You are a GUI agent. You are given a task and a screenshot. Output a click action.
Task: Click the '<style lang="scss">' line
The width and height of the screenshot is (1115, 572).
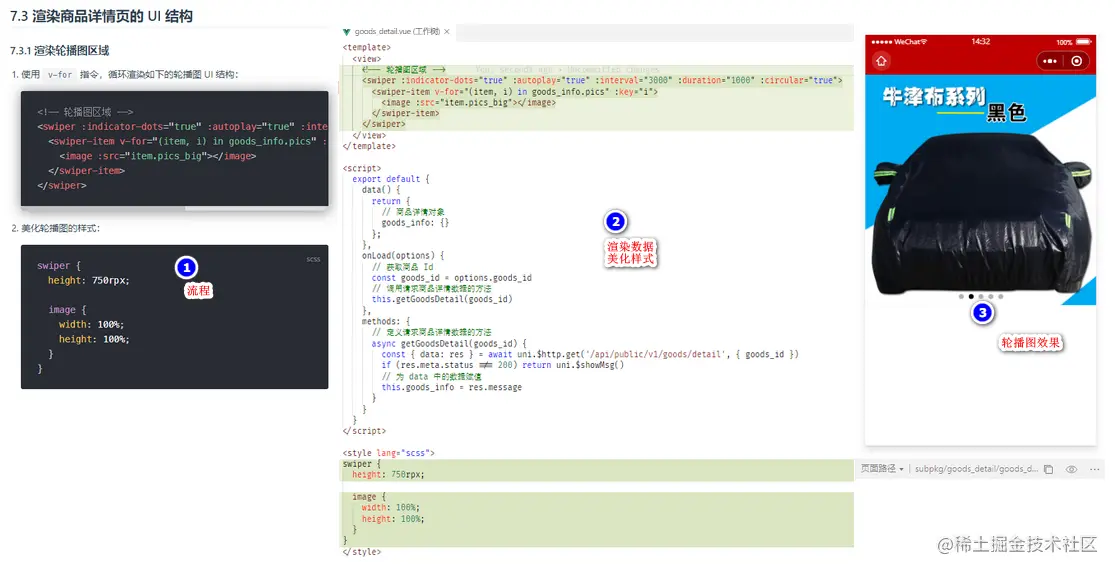coord(389,452)
